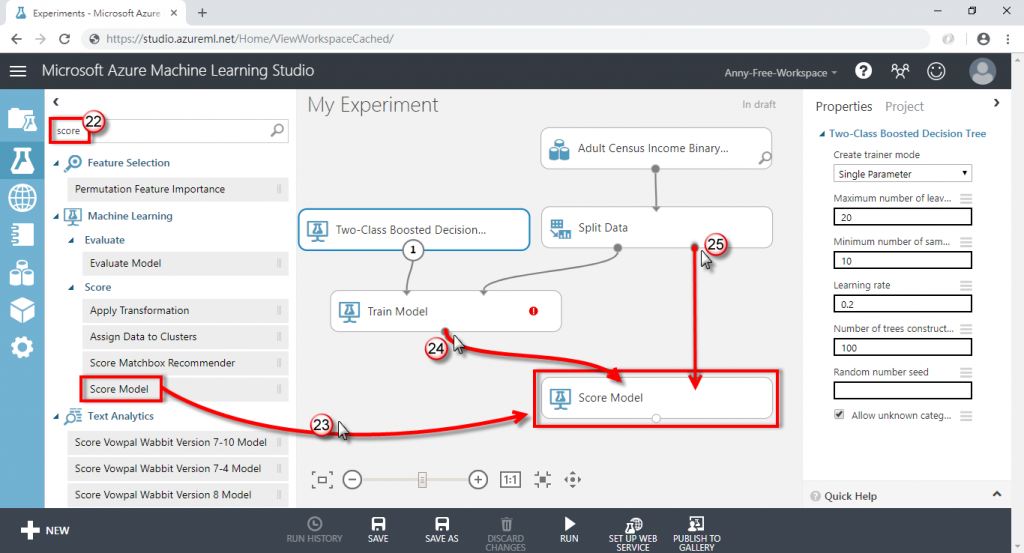The image size is (1024, 553).
Task: Click the zoom to fit icon
Action: tap(322, 480)
